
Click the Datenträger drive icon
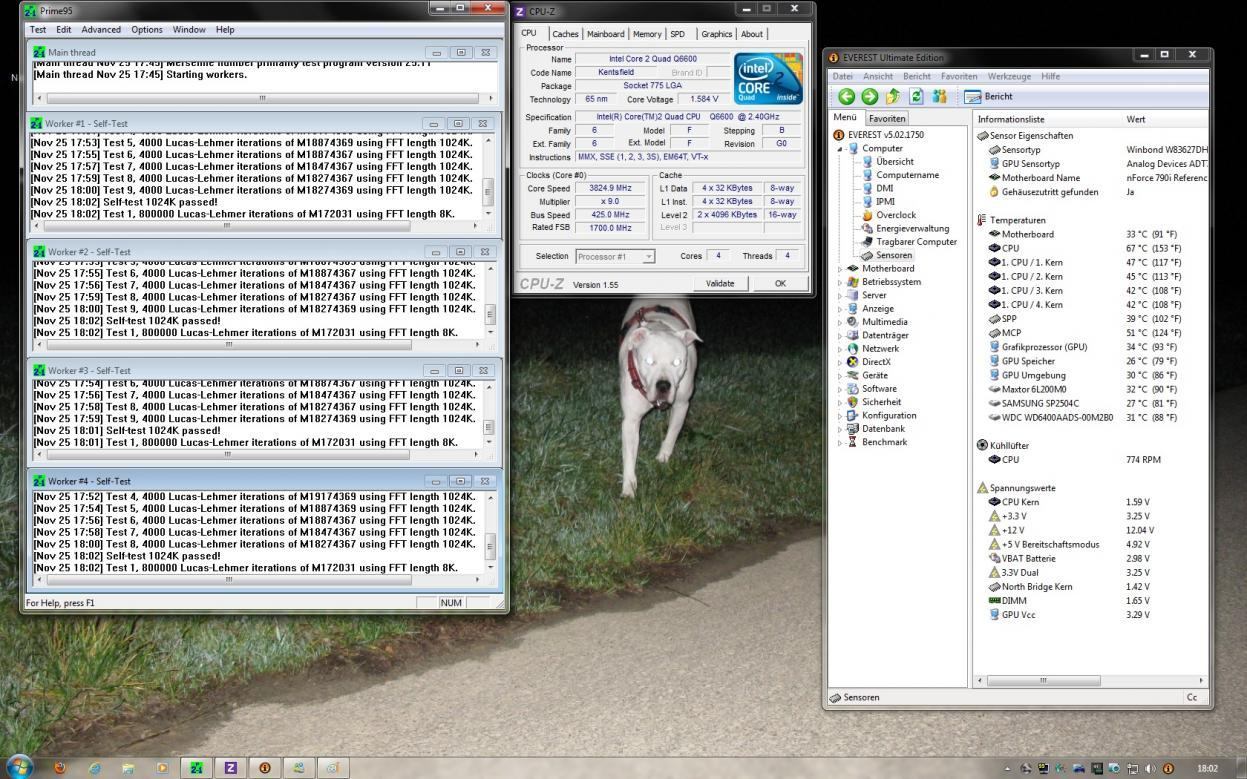853,335
